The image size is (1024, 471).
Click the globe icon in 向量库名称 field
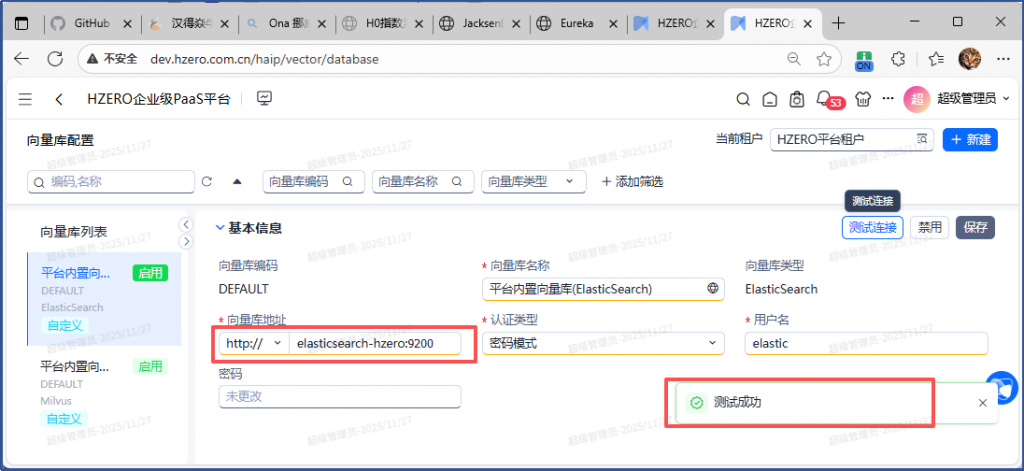[x=713, y=289]
